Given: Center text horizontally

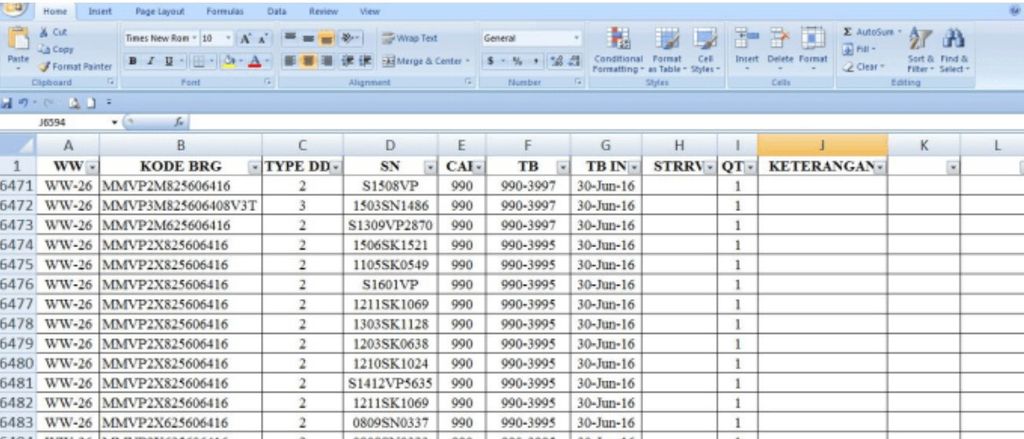Looking at the screenshot, I should pyautogui.click(x=308, y=61).
